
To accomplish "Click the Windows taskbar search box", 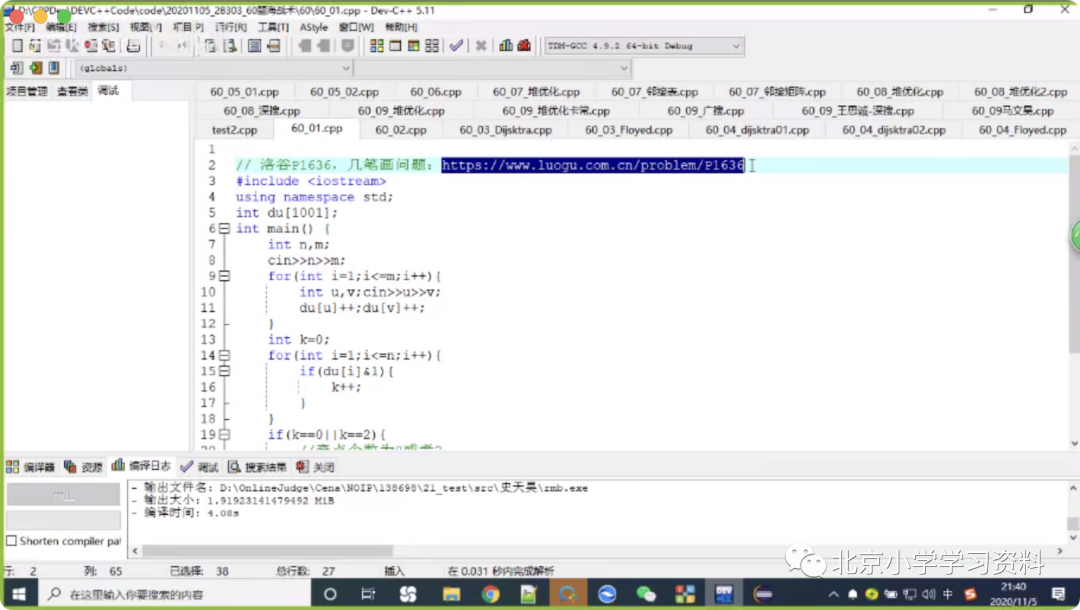I will coord(174,593).
